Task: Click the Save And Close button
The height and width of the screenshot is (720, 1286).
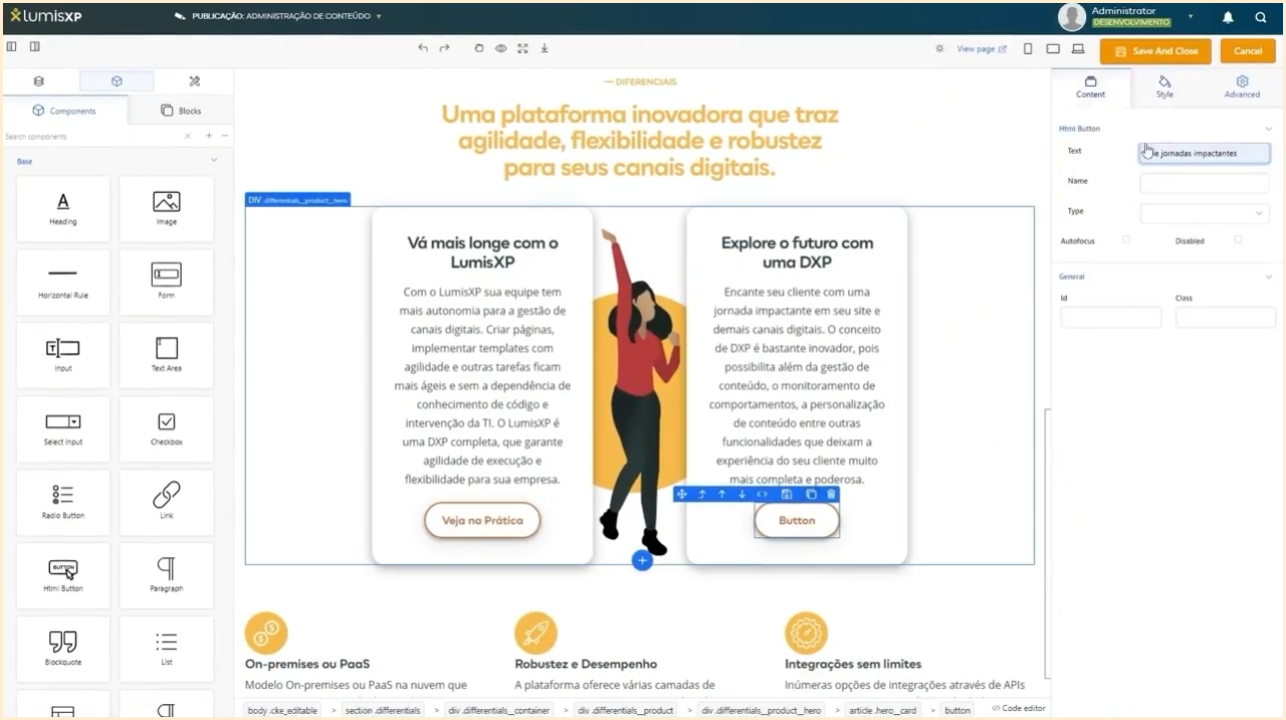Action: pos(1154,50)
